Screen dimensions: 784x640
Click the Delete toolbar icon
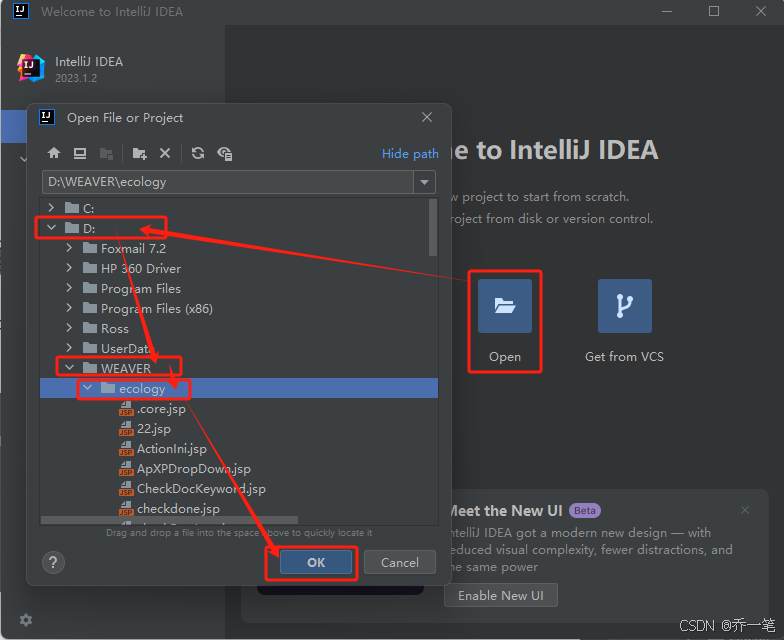coord(165,153)
